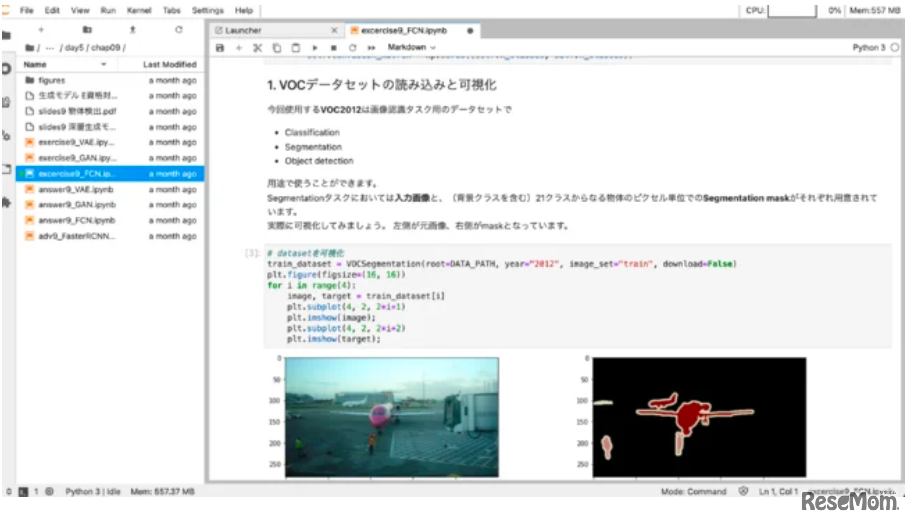The height and width of the screenshot is (524, 912).
Task: Click the Python 3 kernel name button
Action: (x=868, y=47)
